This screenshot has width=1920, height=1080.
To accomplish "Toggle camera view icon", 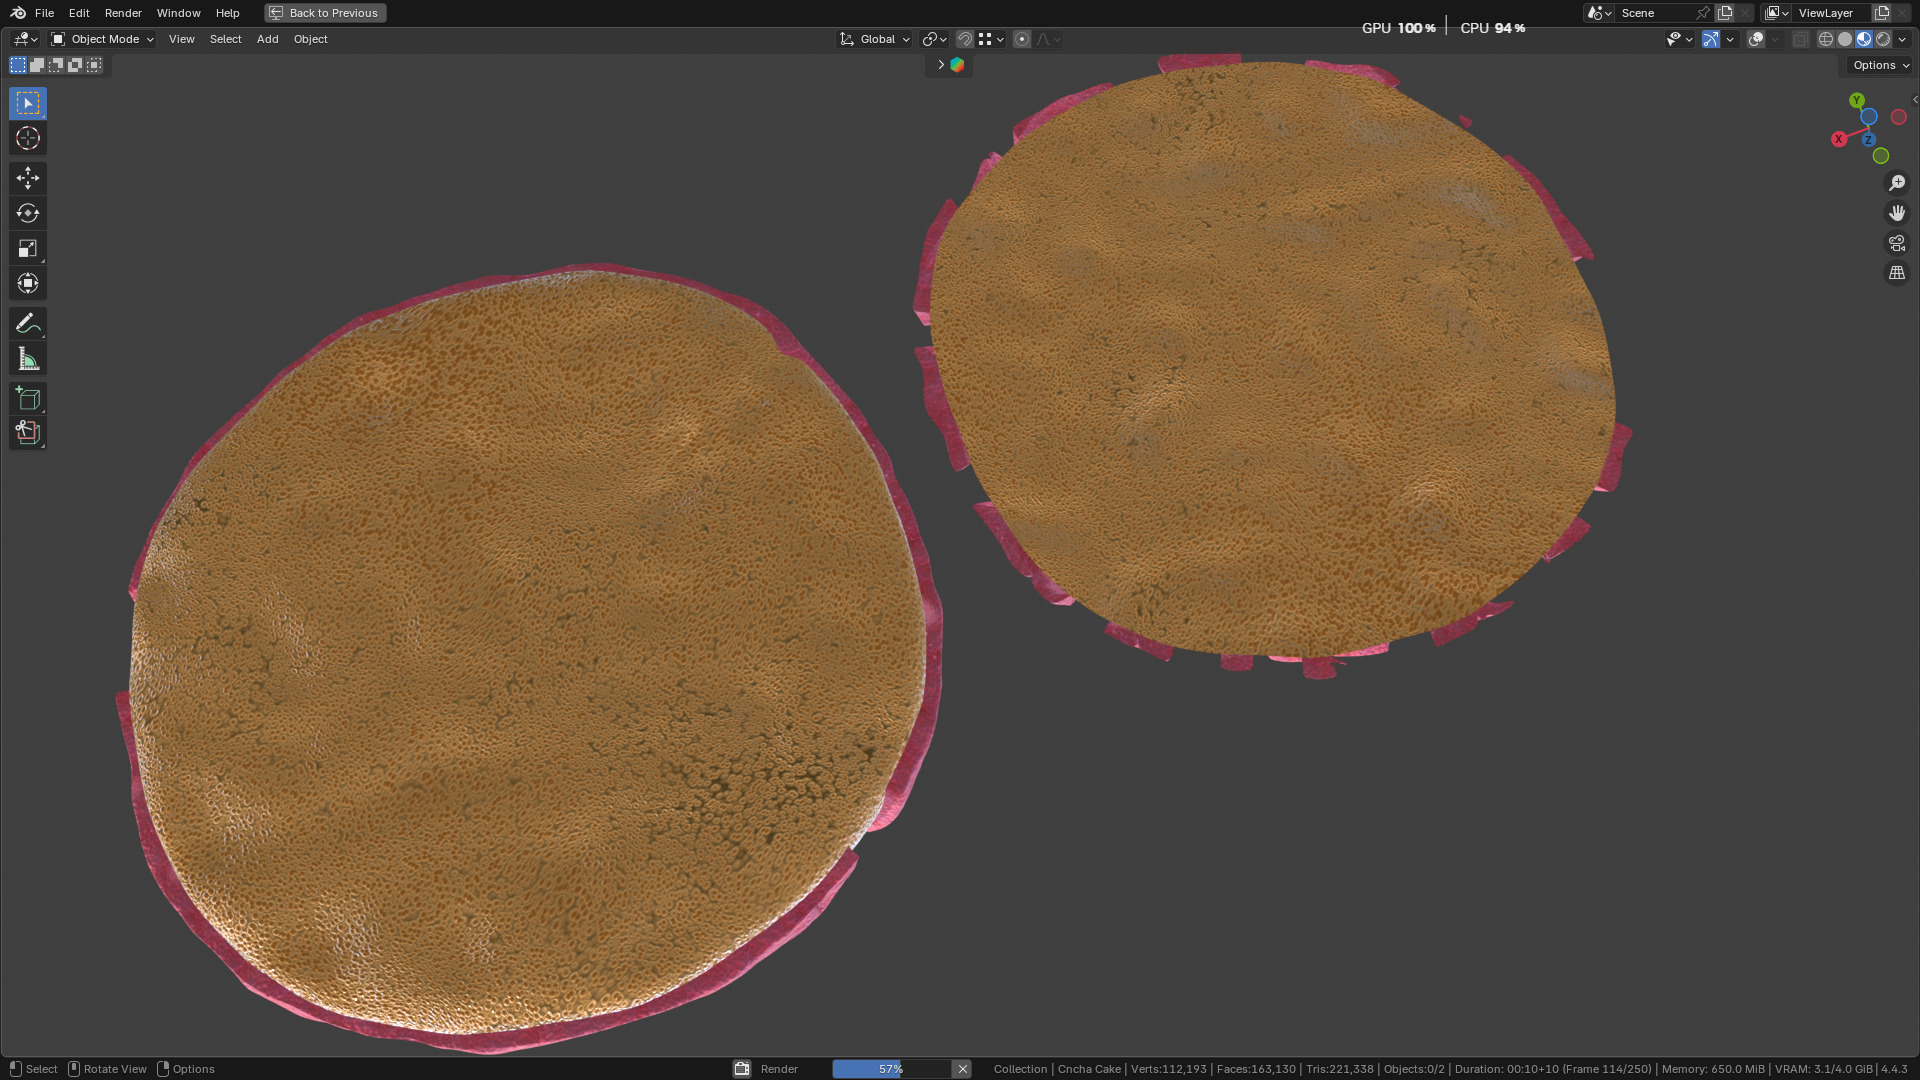I will [1897, 243].
